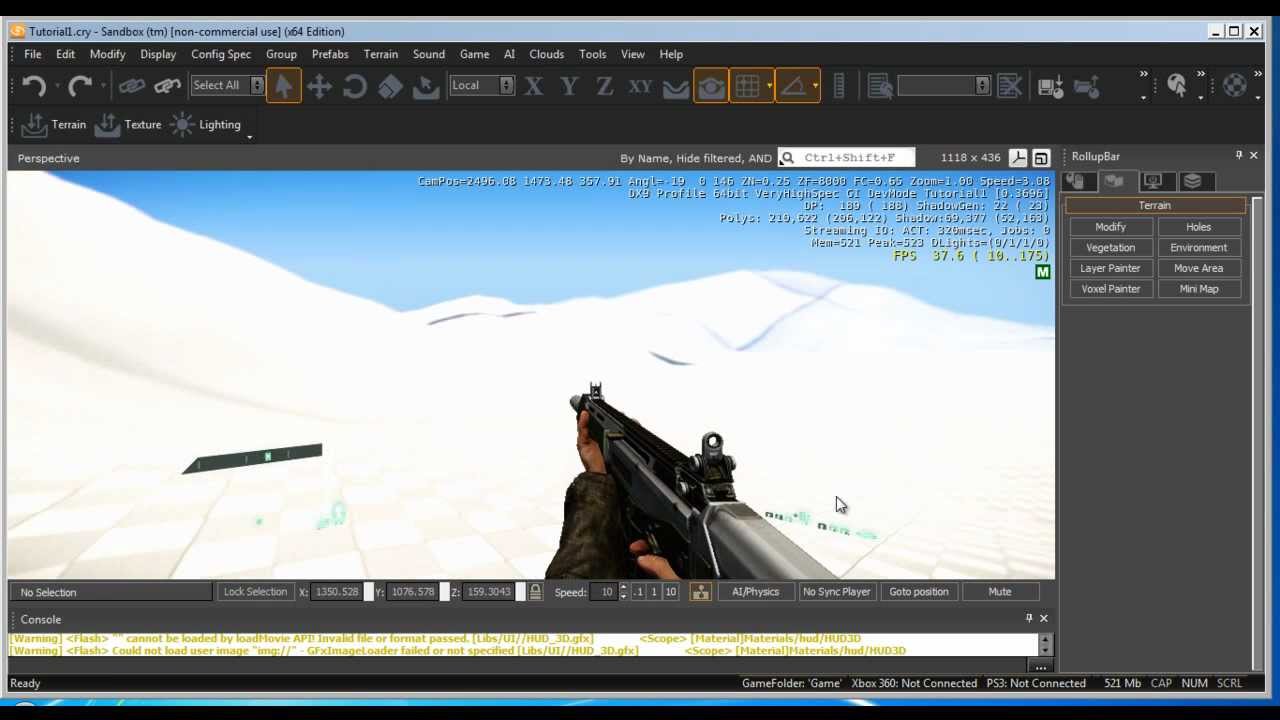Click the viewport search field

(x=846, y=157)
